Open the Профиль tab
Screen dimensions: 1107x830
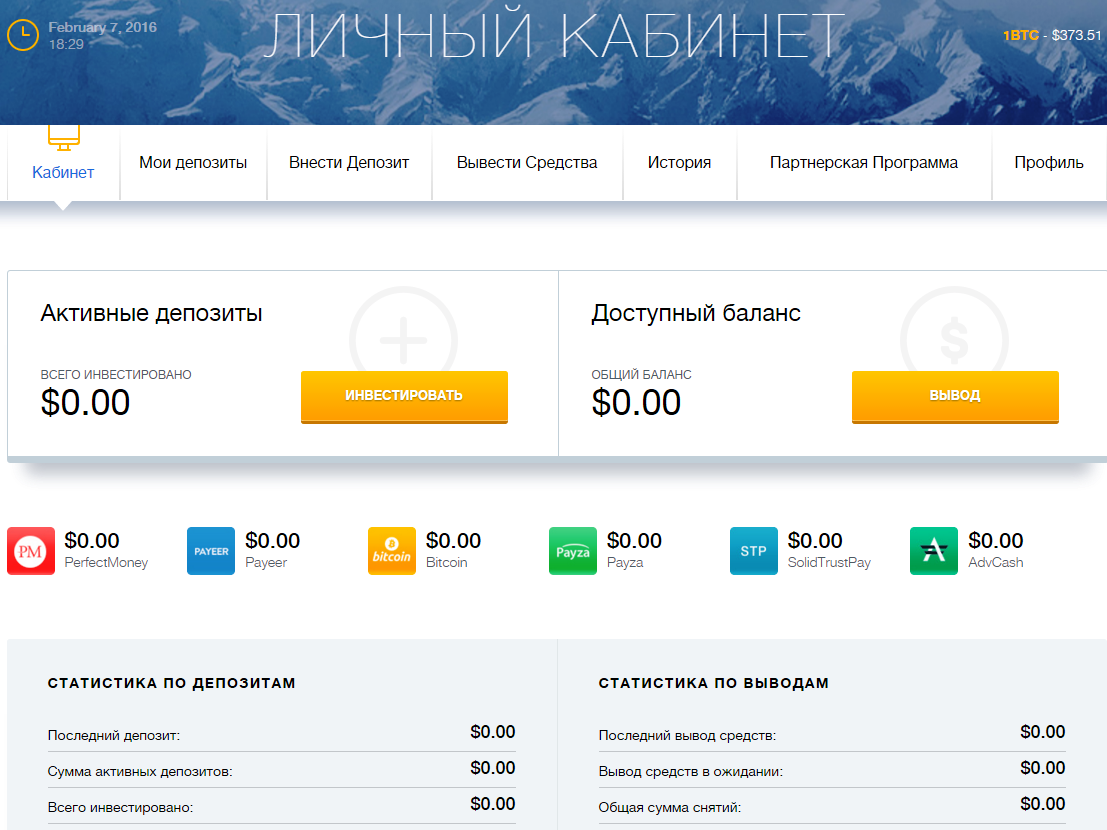coord(1048,163)
